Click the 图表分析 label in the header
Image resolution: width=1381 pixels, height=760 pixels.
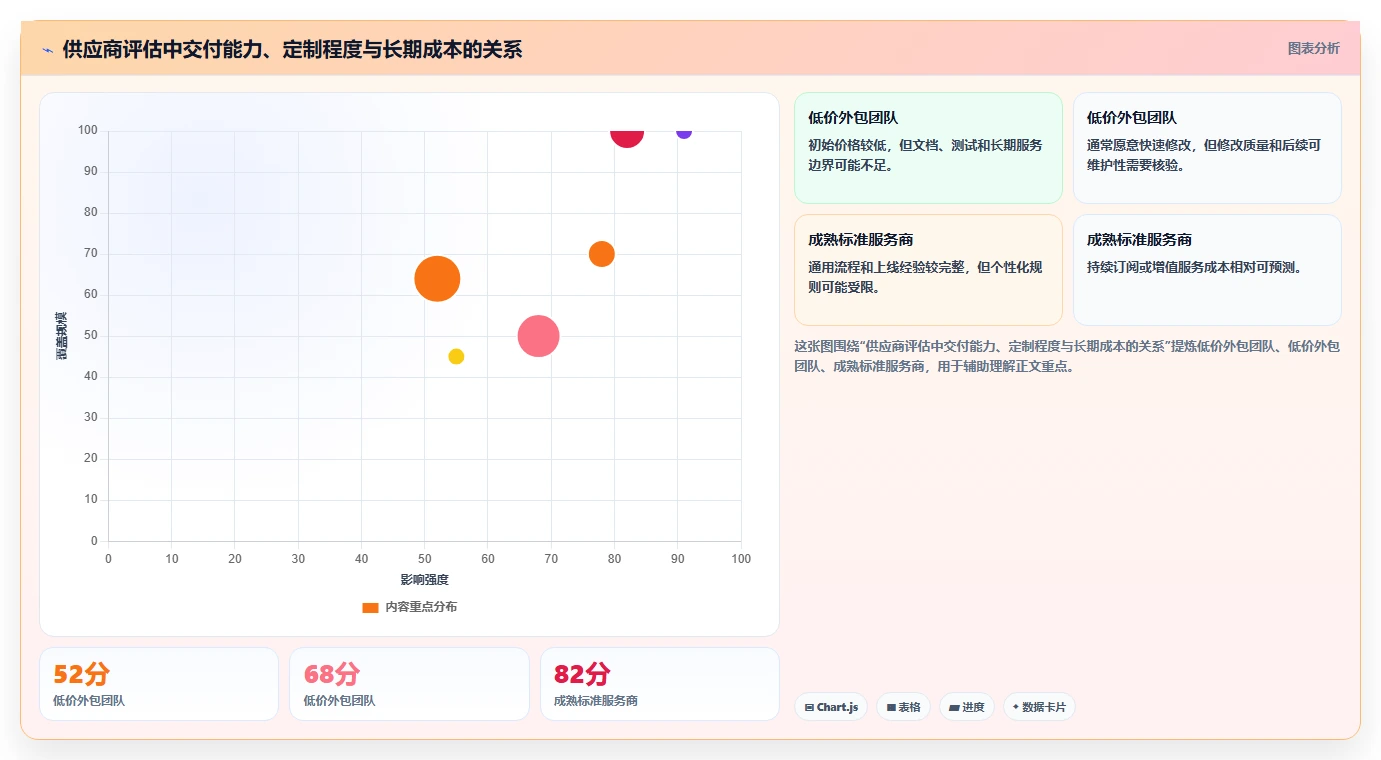pyautogui.click(x=1313, y=48)
